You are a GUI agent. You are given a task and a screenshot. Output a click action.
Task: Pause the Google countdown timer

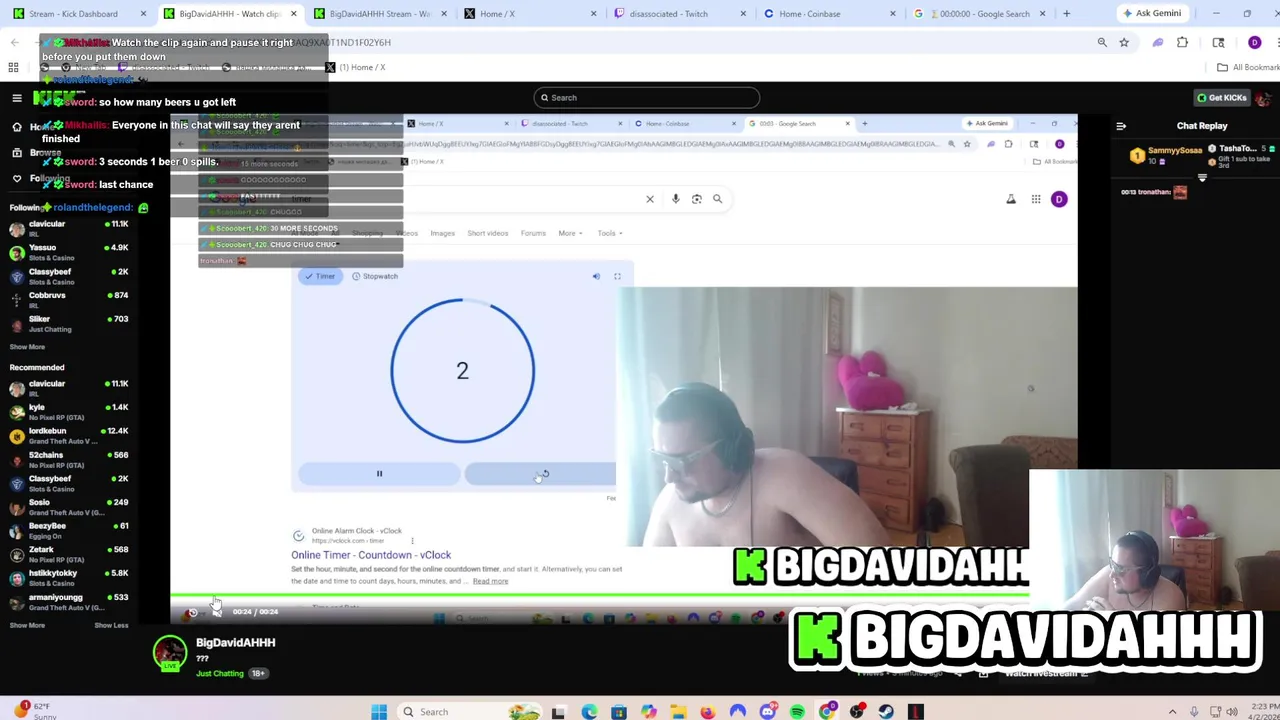(379, 474)
